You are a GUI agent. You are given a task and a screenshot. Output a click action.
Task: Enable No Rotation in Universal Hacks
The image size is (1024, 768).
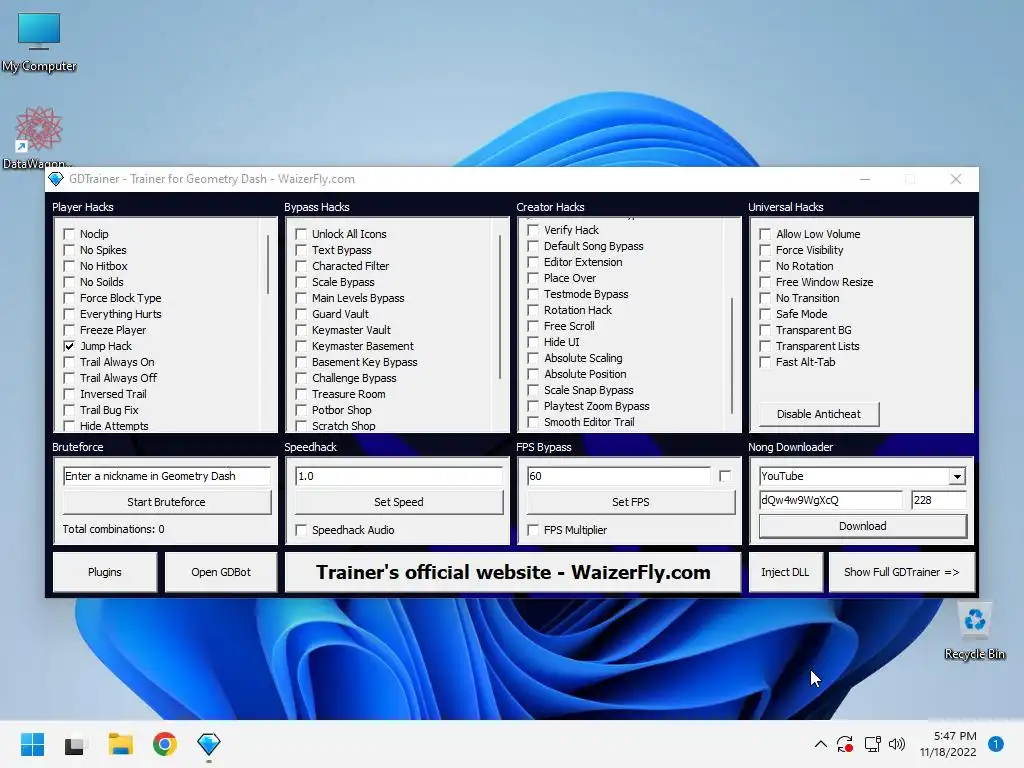point(765,266)
